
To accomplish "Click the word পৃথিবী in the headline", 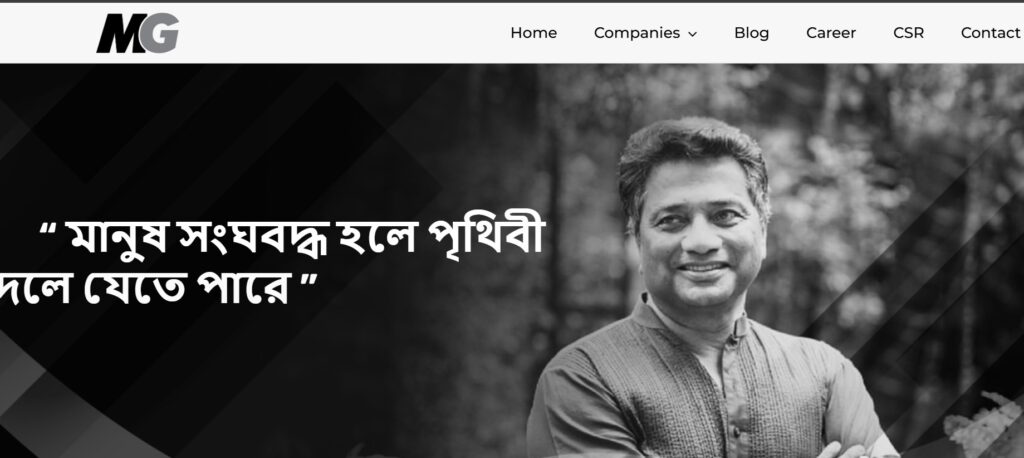I will pyautogui.click(x=485, y=237).
